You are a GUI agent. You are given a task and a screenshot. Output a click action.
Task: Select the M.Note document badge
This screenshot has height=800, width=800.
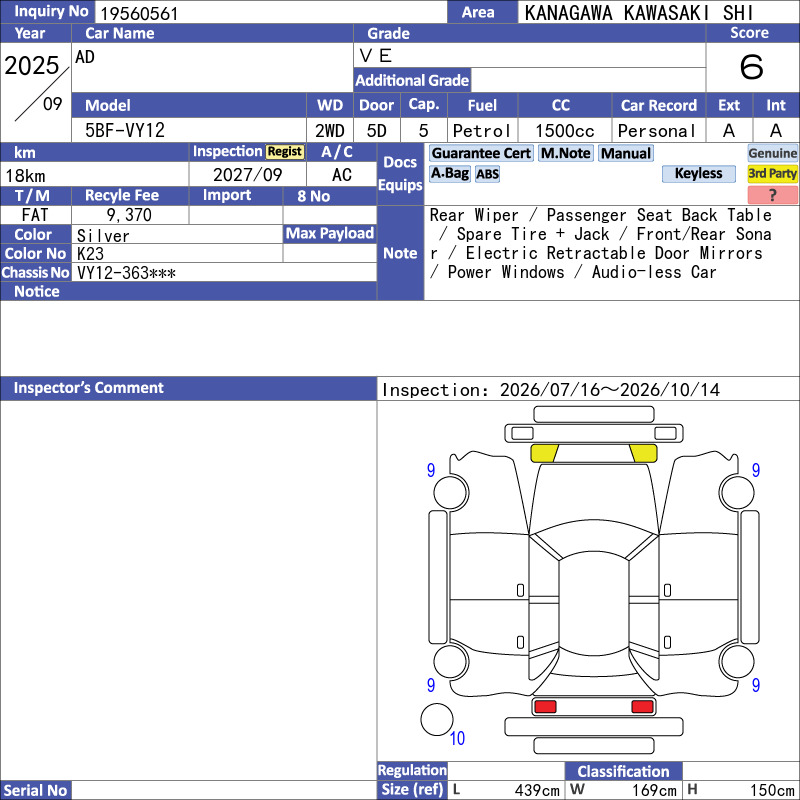(x=566, y=153)
